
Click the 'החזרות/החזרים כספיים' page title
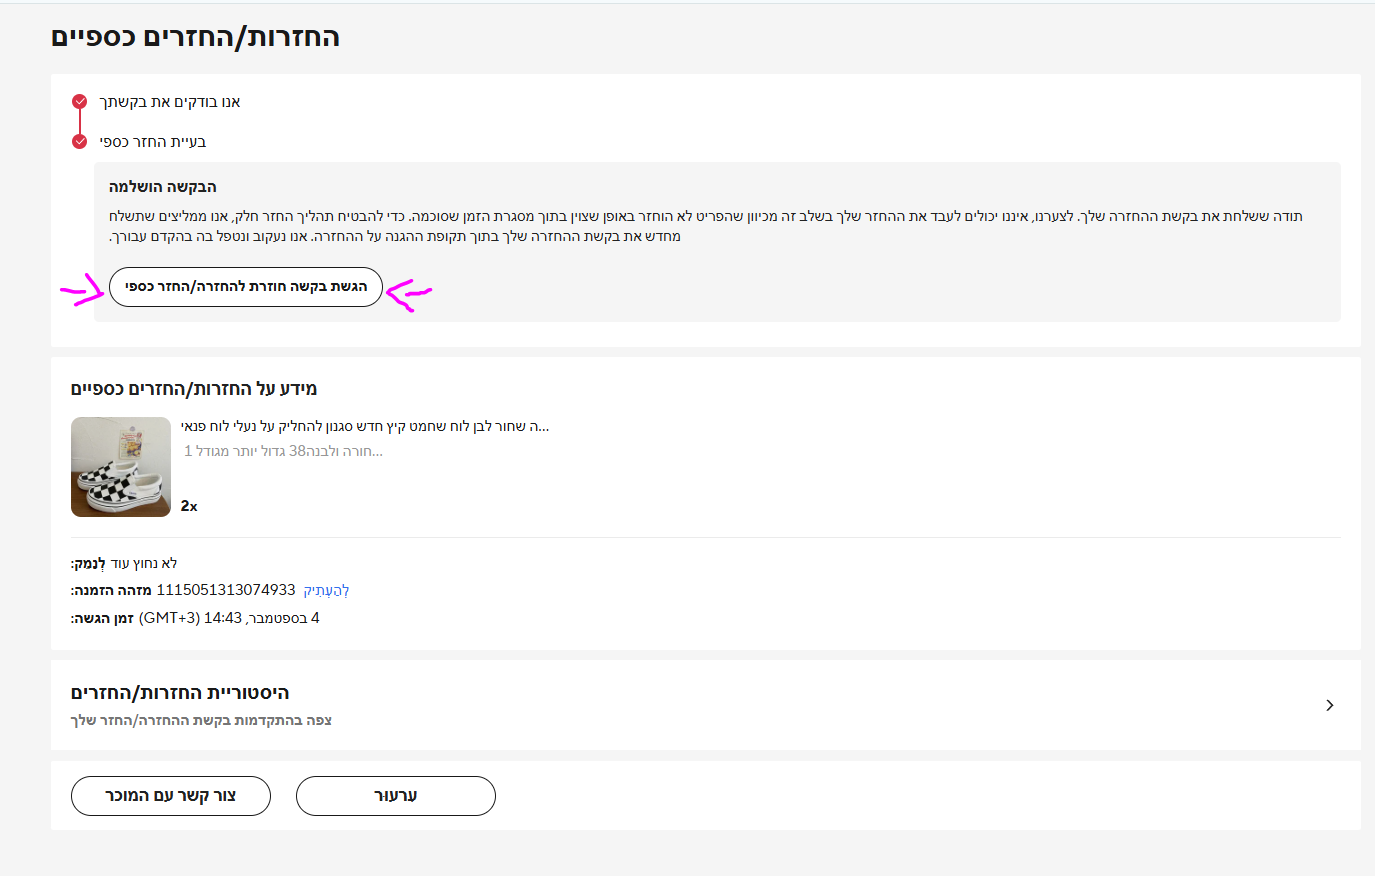tap(196, 38)
